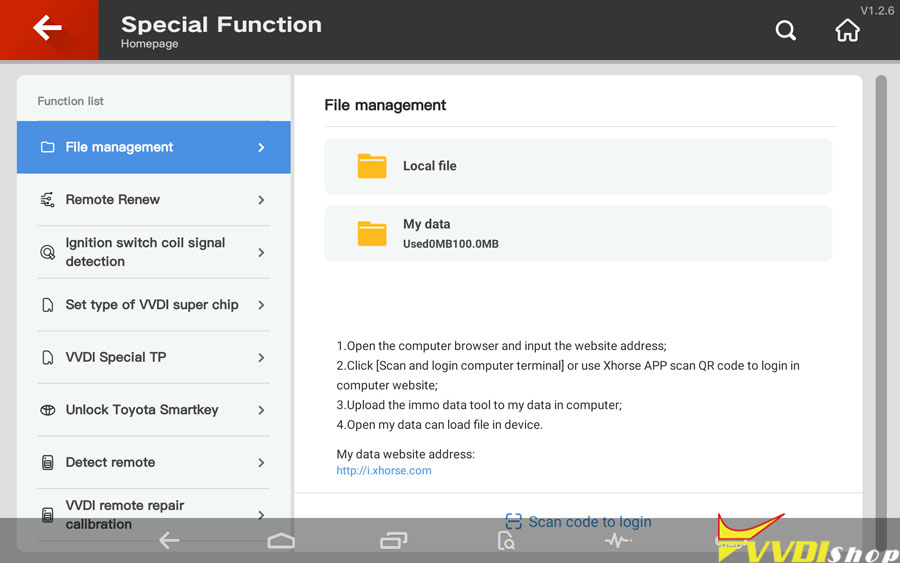The image size is (900, 563).
Task: Select File management in function list
Action: [x=154, y=148]
